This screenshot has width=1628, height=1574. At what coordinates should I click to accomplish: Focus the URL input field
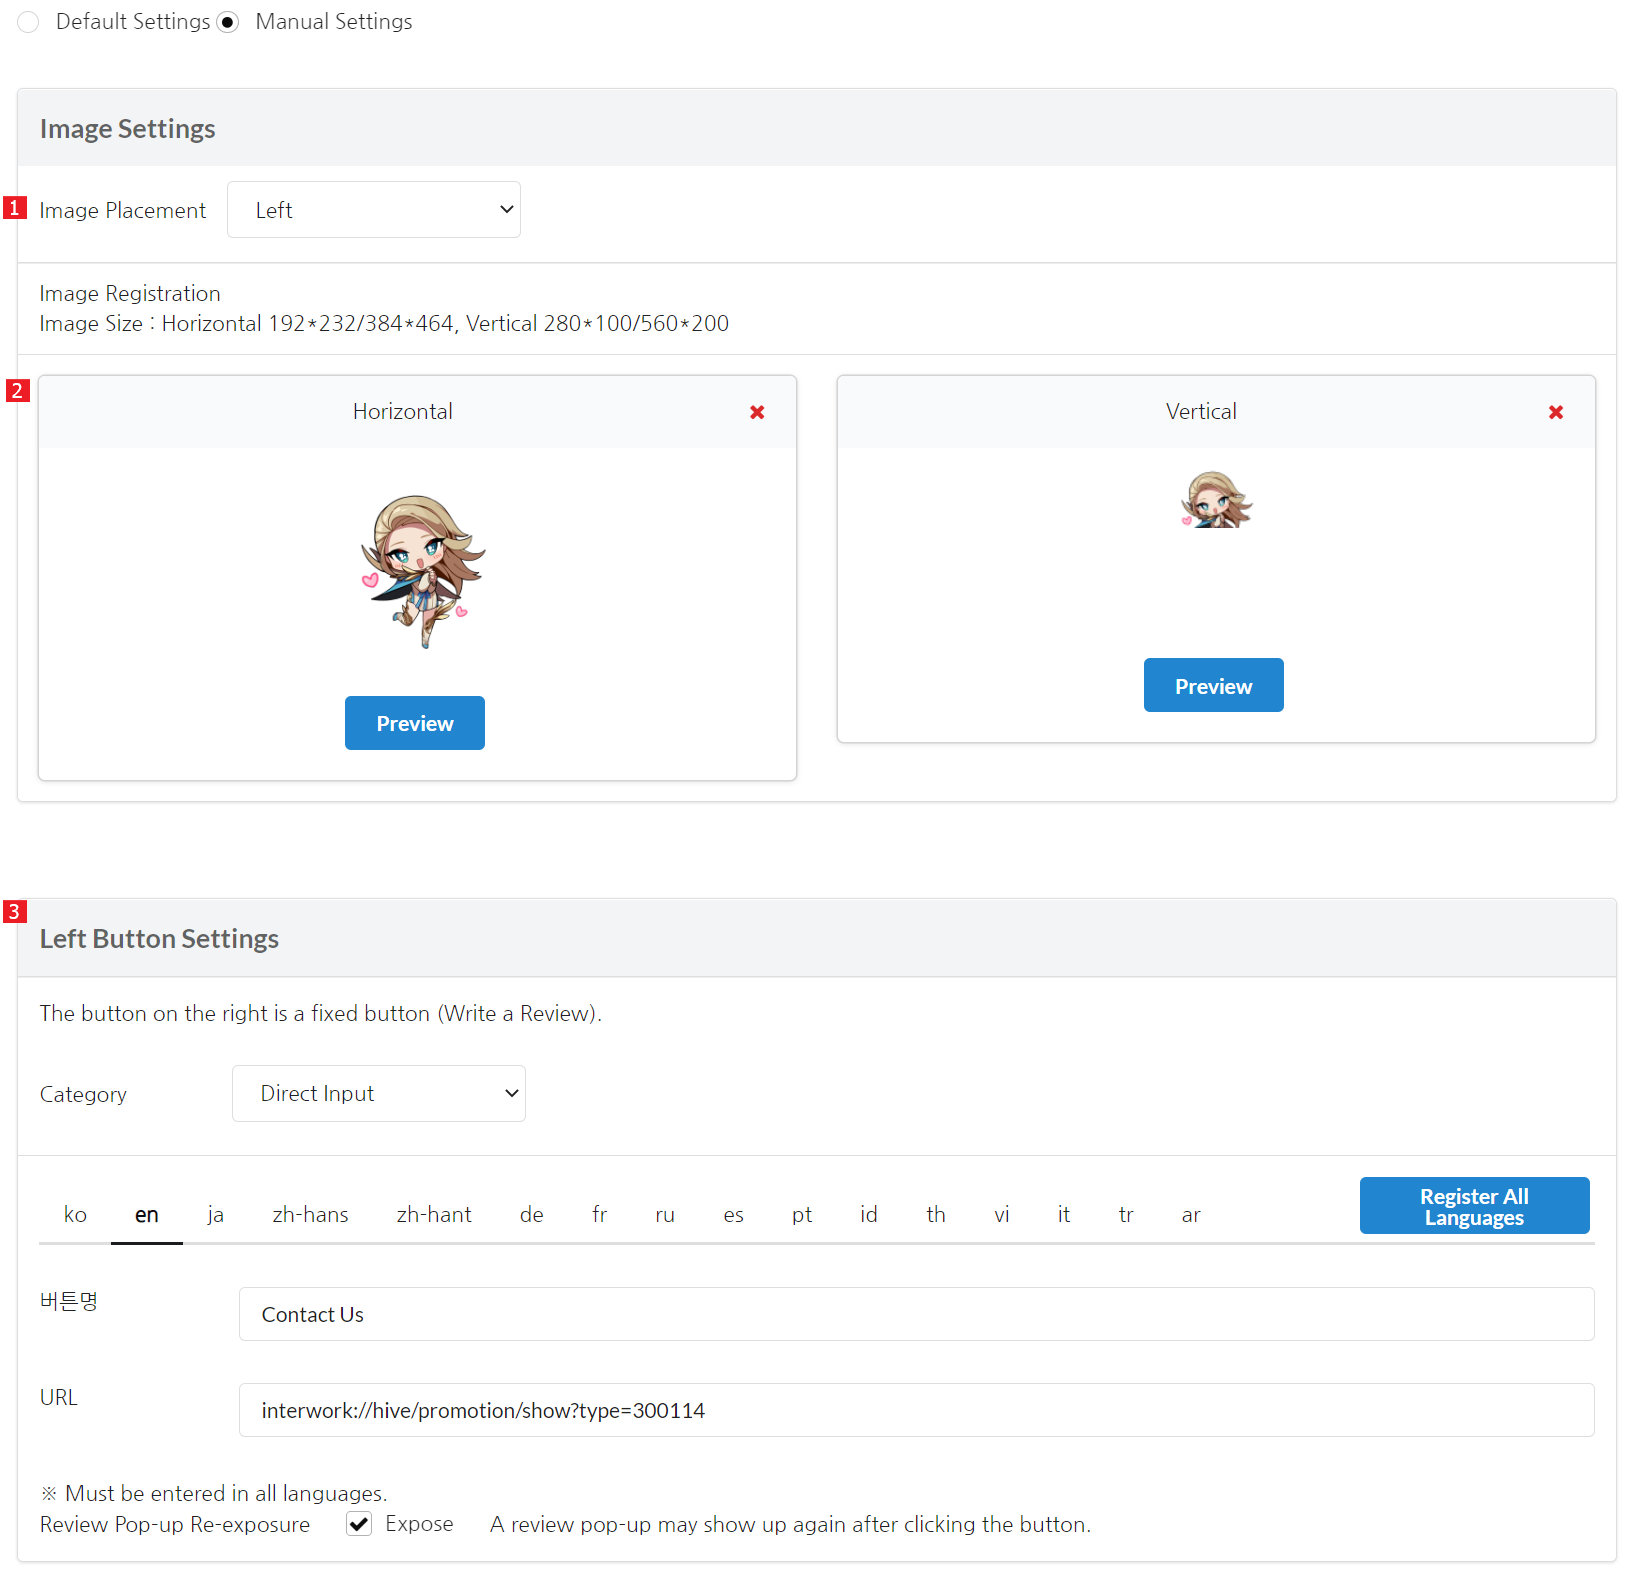tap(917, 1410)
